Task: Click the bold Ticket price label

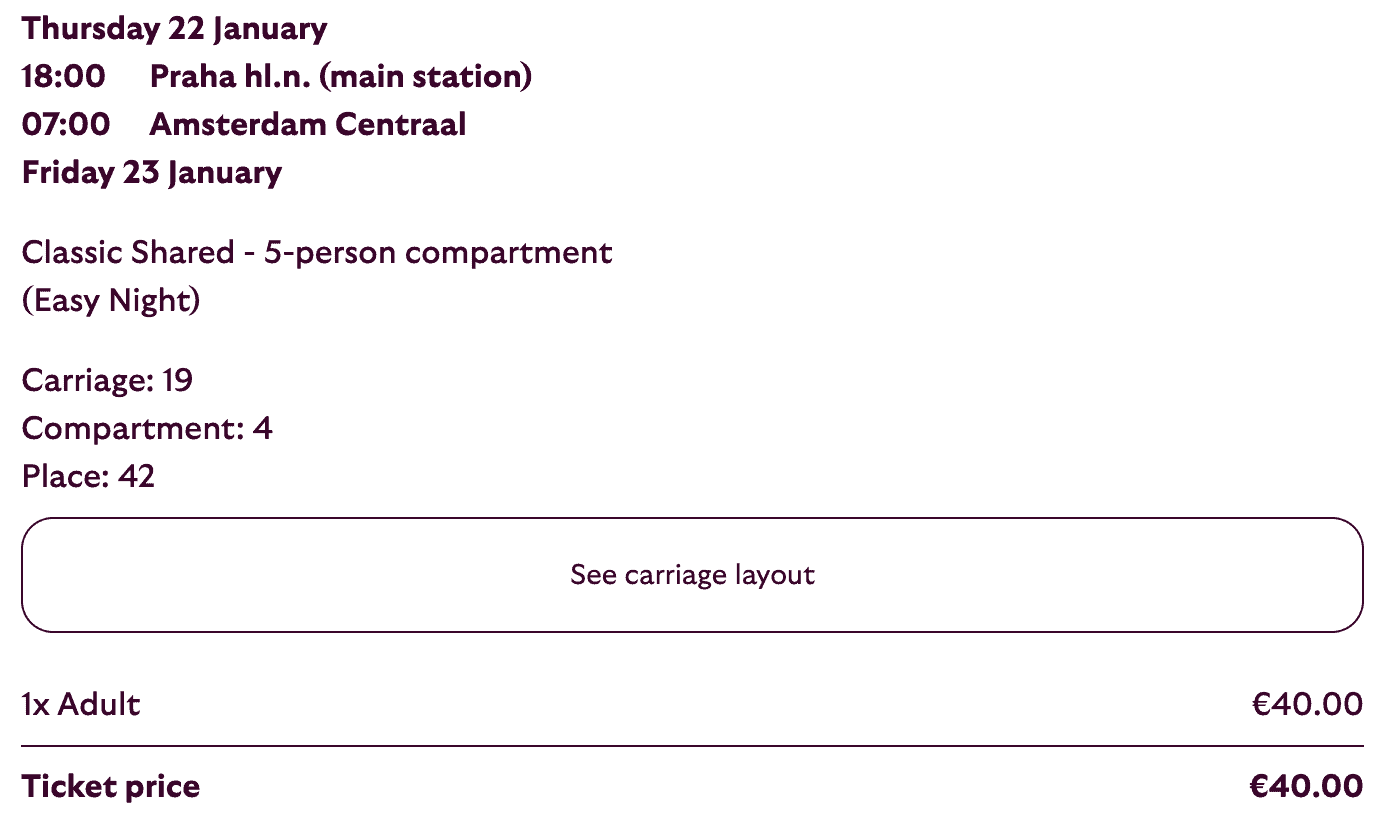Action: (111, 787)
